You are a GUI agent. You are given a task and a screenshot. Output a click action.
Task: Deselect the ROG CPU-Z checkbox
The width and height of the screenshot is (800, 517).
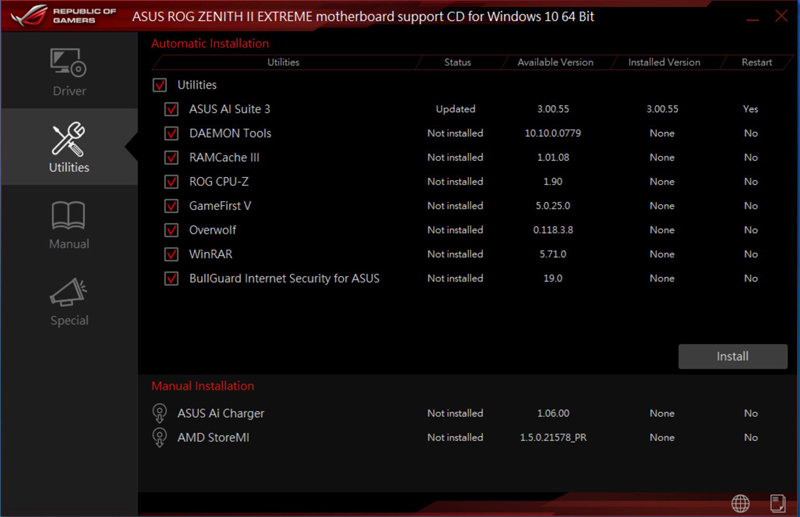[171, 181]
